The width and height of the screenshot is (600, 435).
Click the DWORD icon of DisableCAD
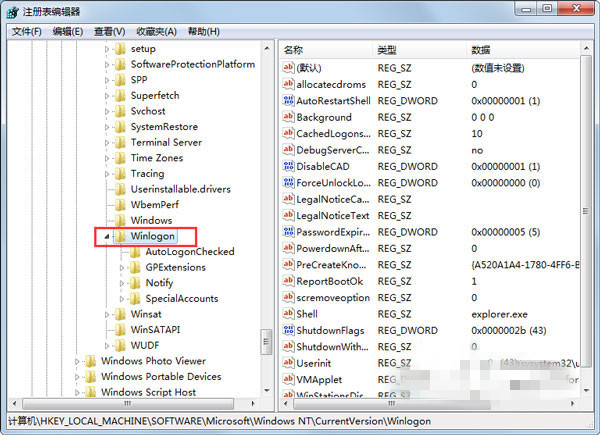point(288,166)
